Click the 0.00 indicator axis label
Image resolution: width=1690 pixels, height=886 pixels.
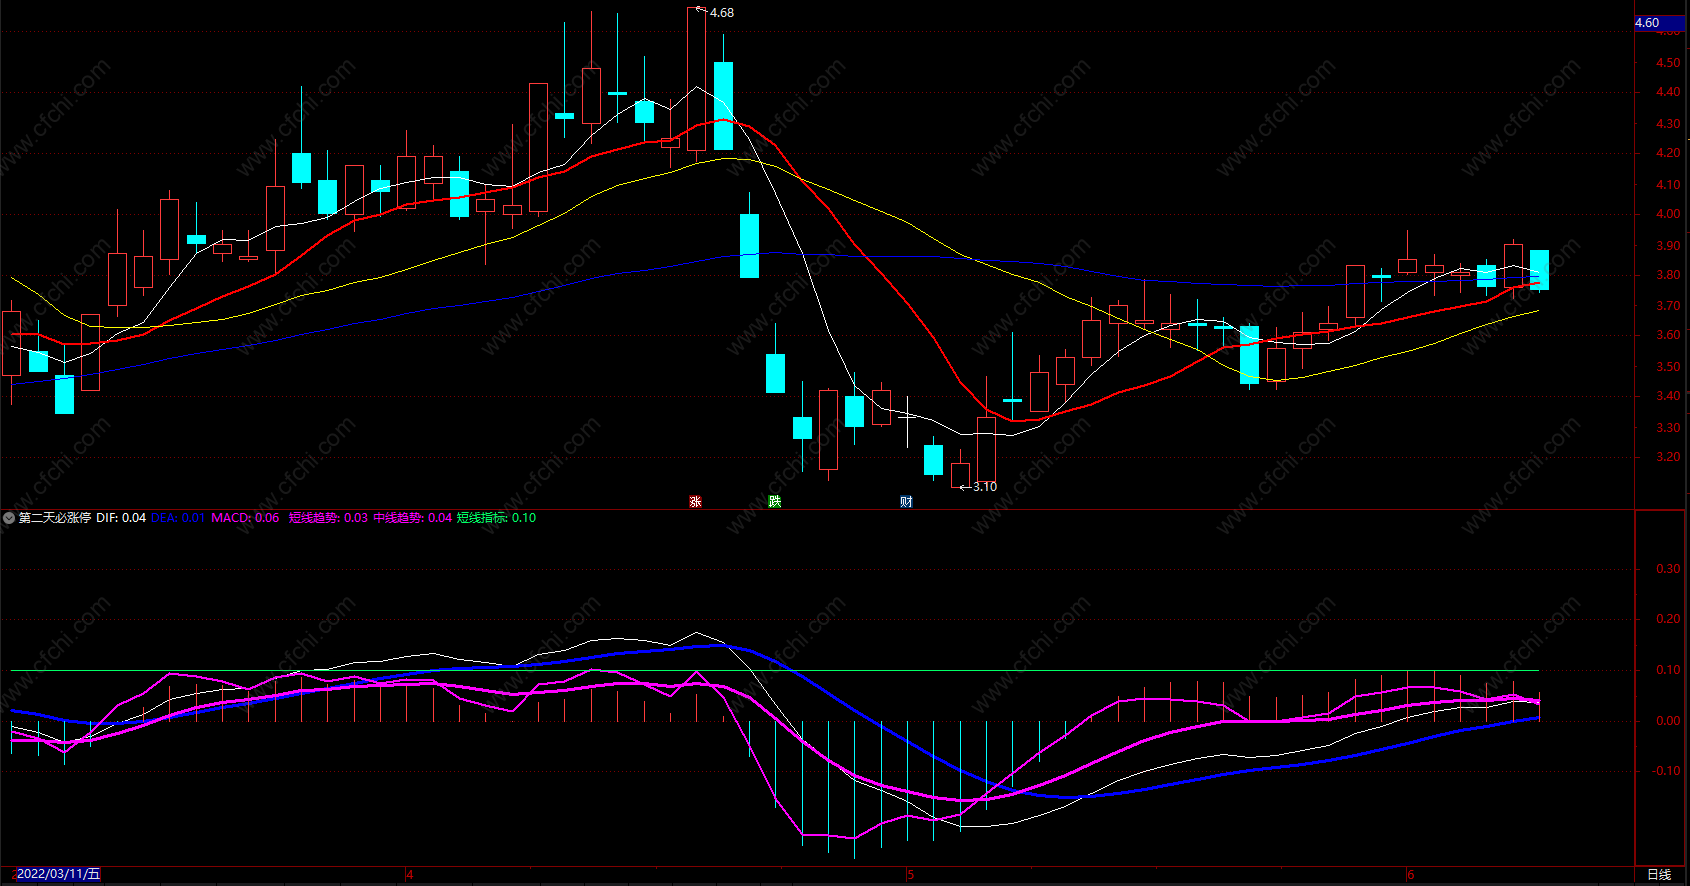1667,721
